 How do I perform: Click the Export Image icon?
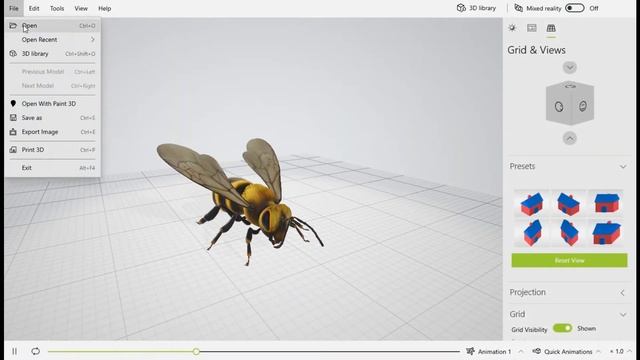click(13, 132)
